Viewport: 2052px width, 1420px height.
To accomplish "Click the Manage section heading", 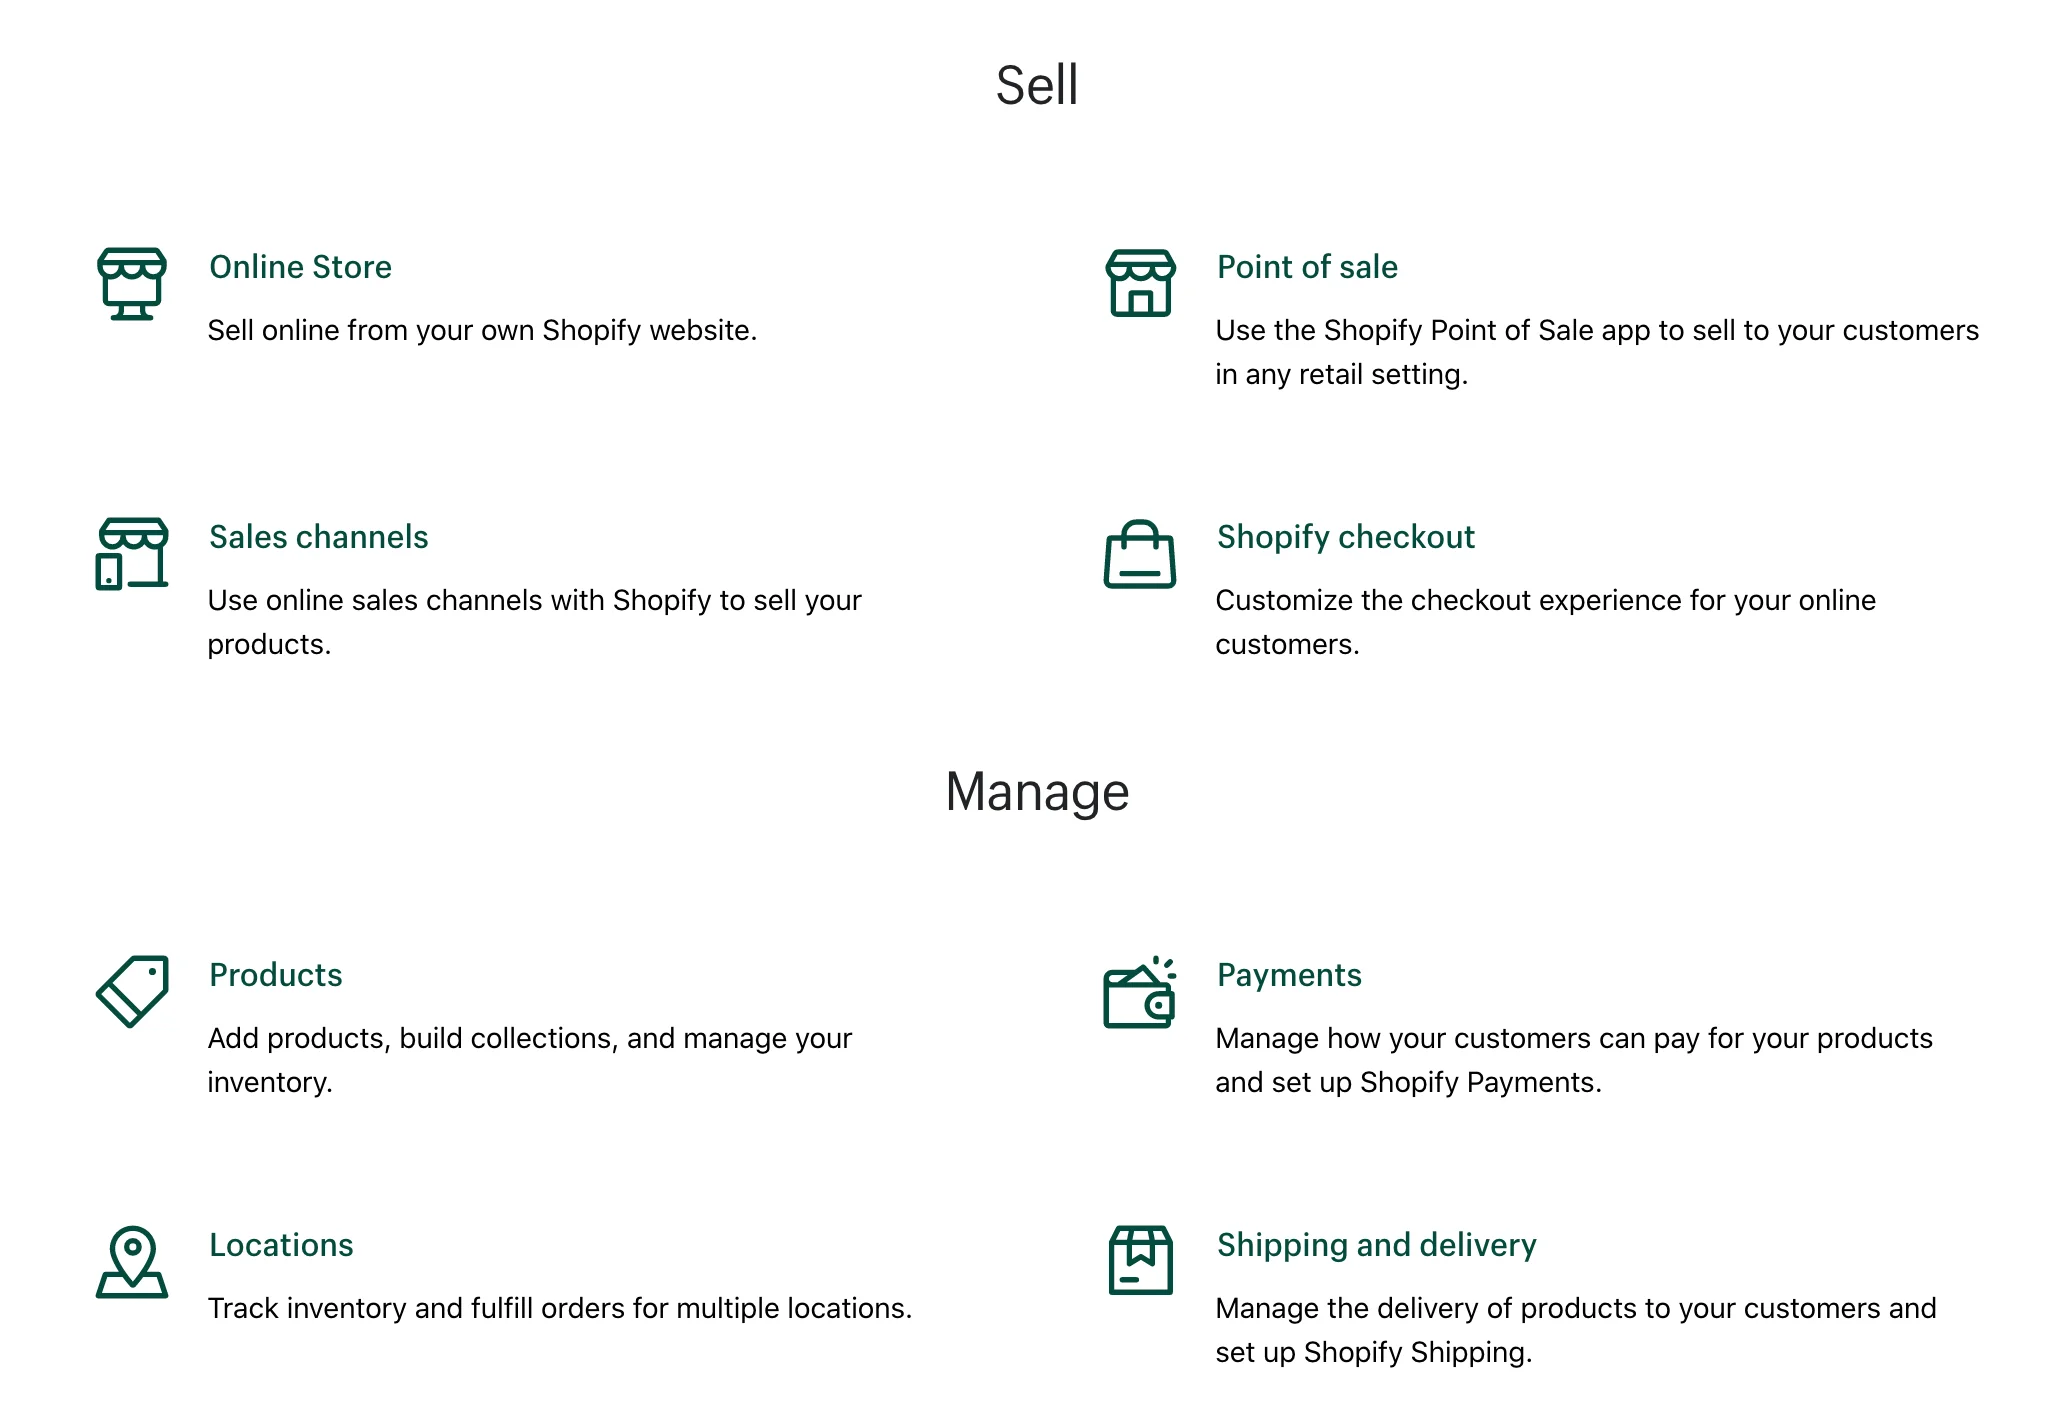I will pos(1037,792).
